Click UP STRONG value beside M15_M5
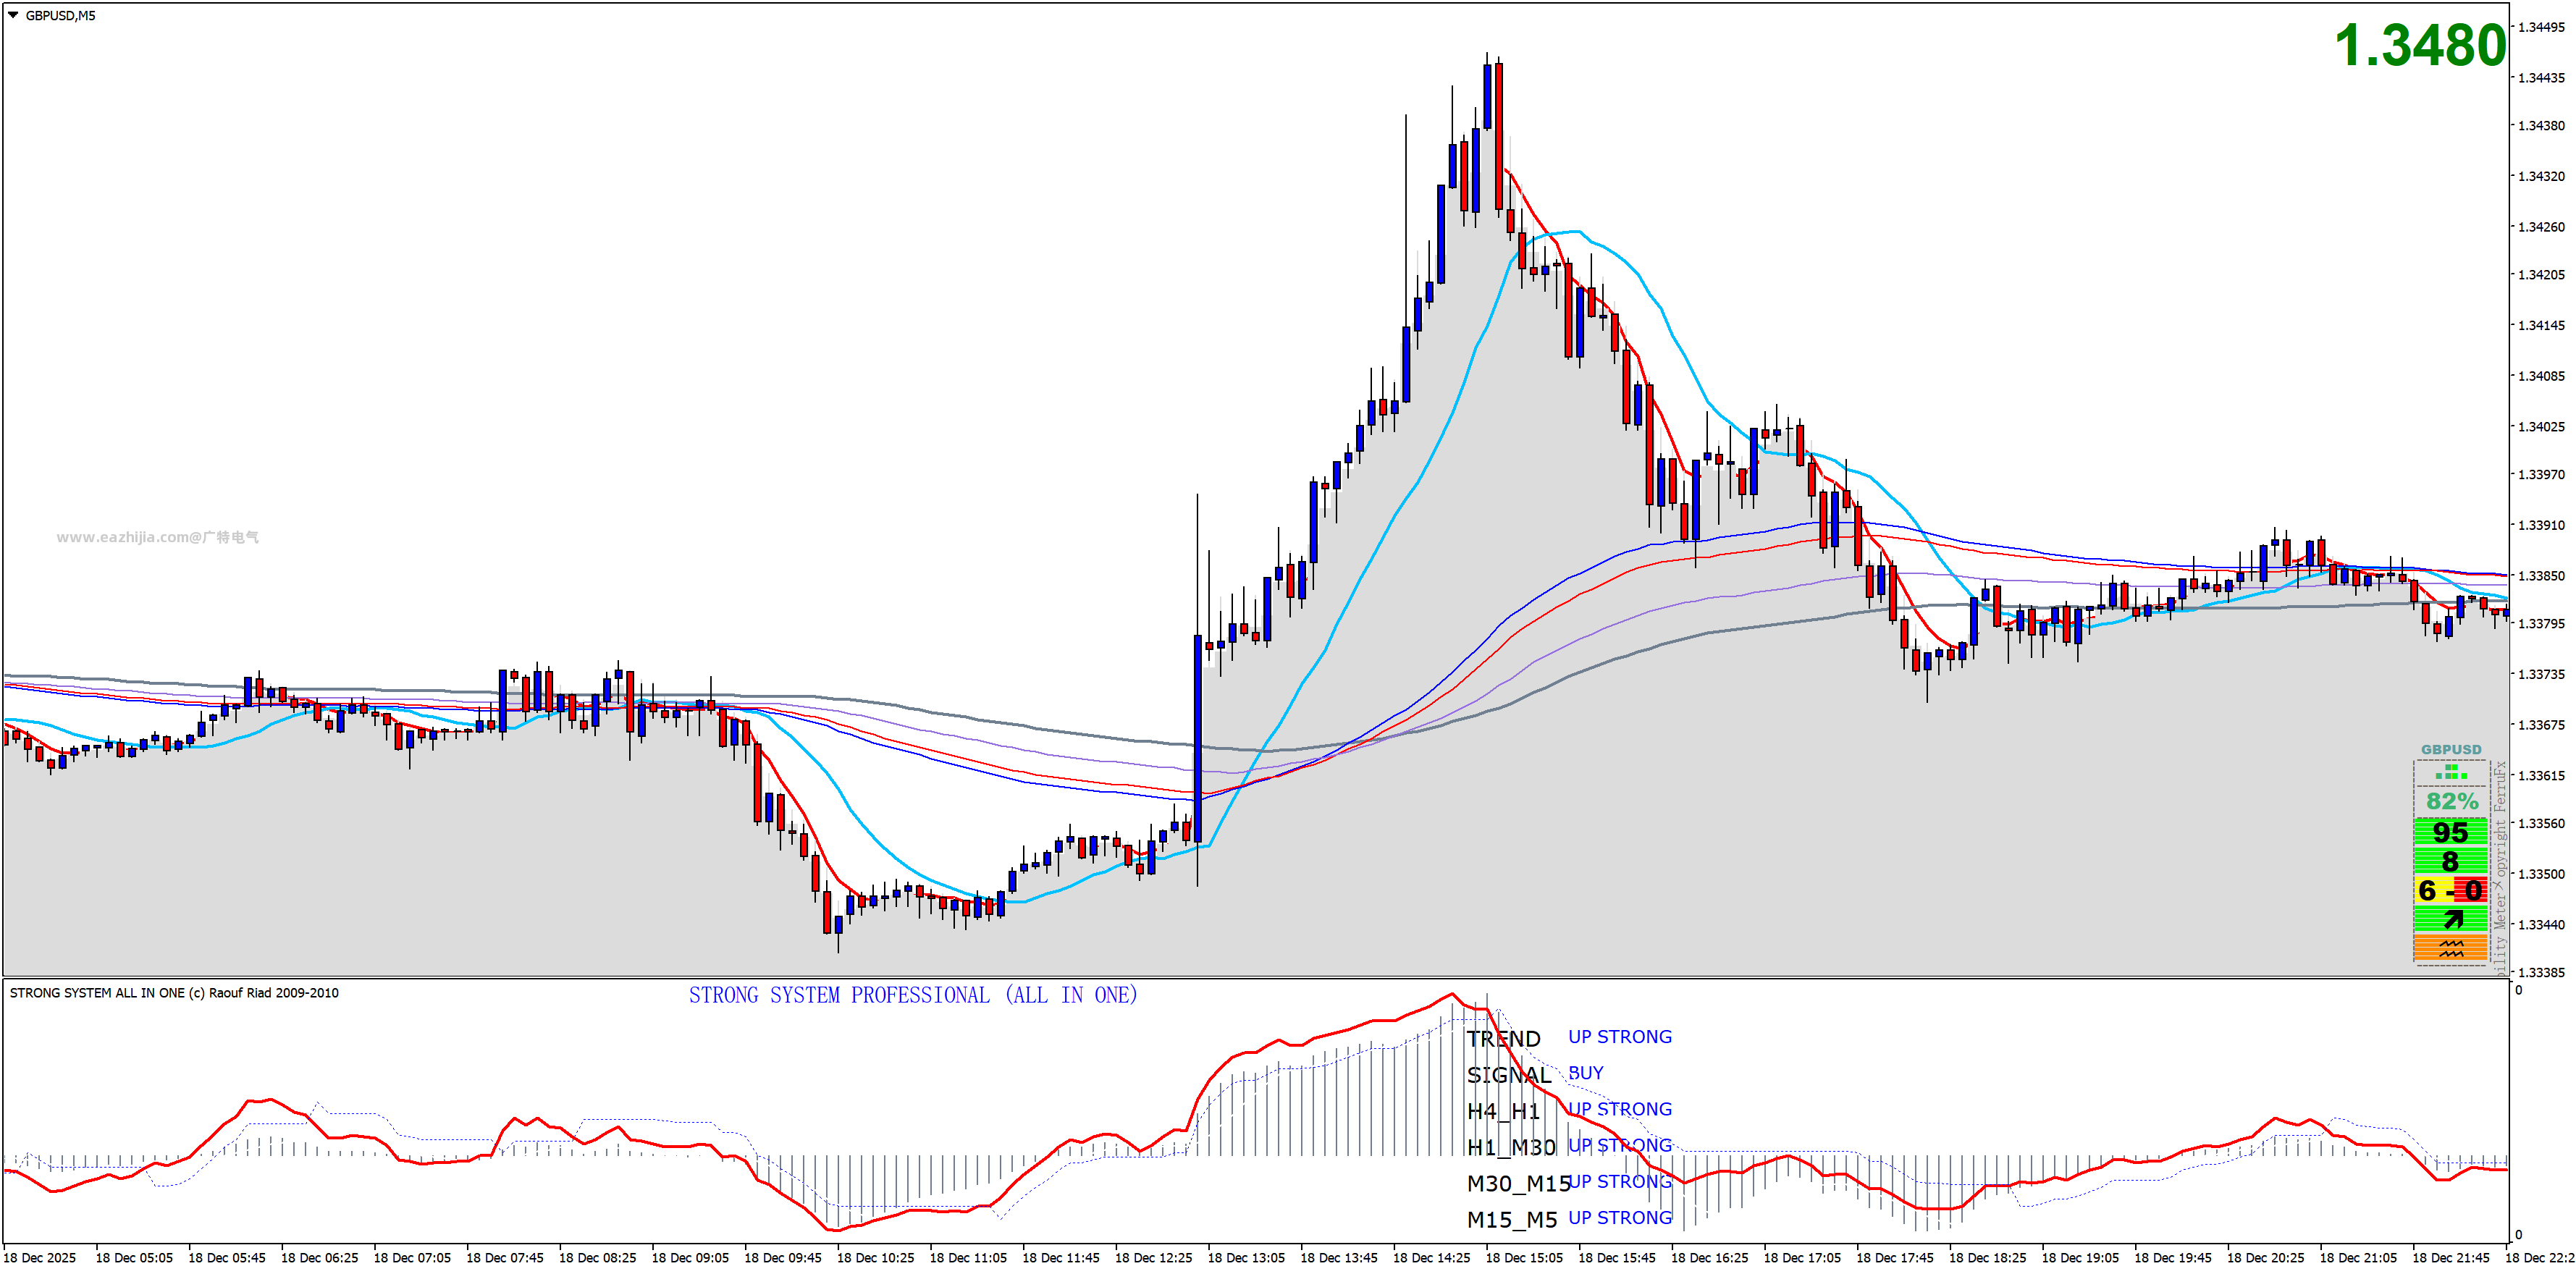Screen dimensions: 2576x1274 1619,1218
